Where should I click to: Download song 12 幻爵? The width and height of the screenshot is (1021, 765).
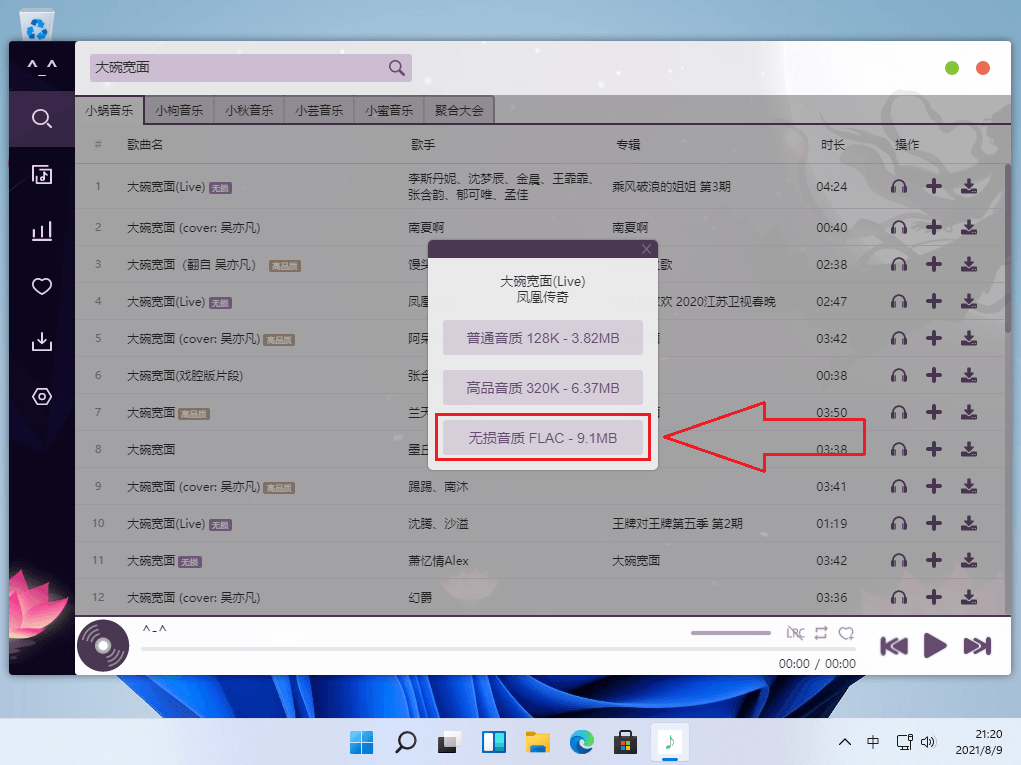[969, 597]
